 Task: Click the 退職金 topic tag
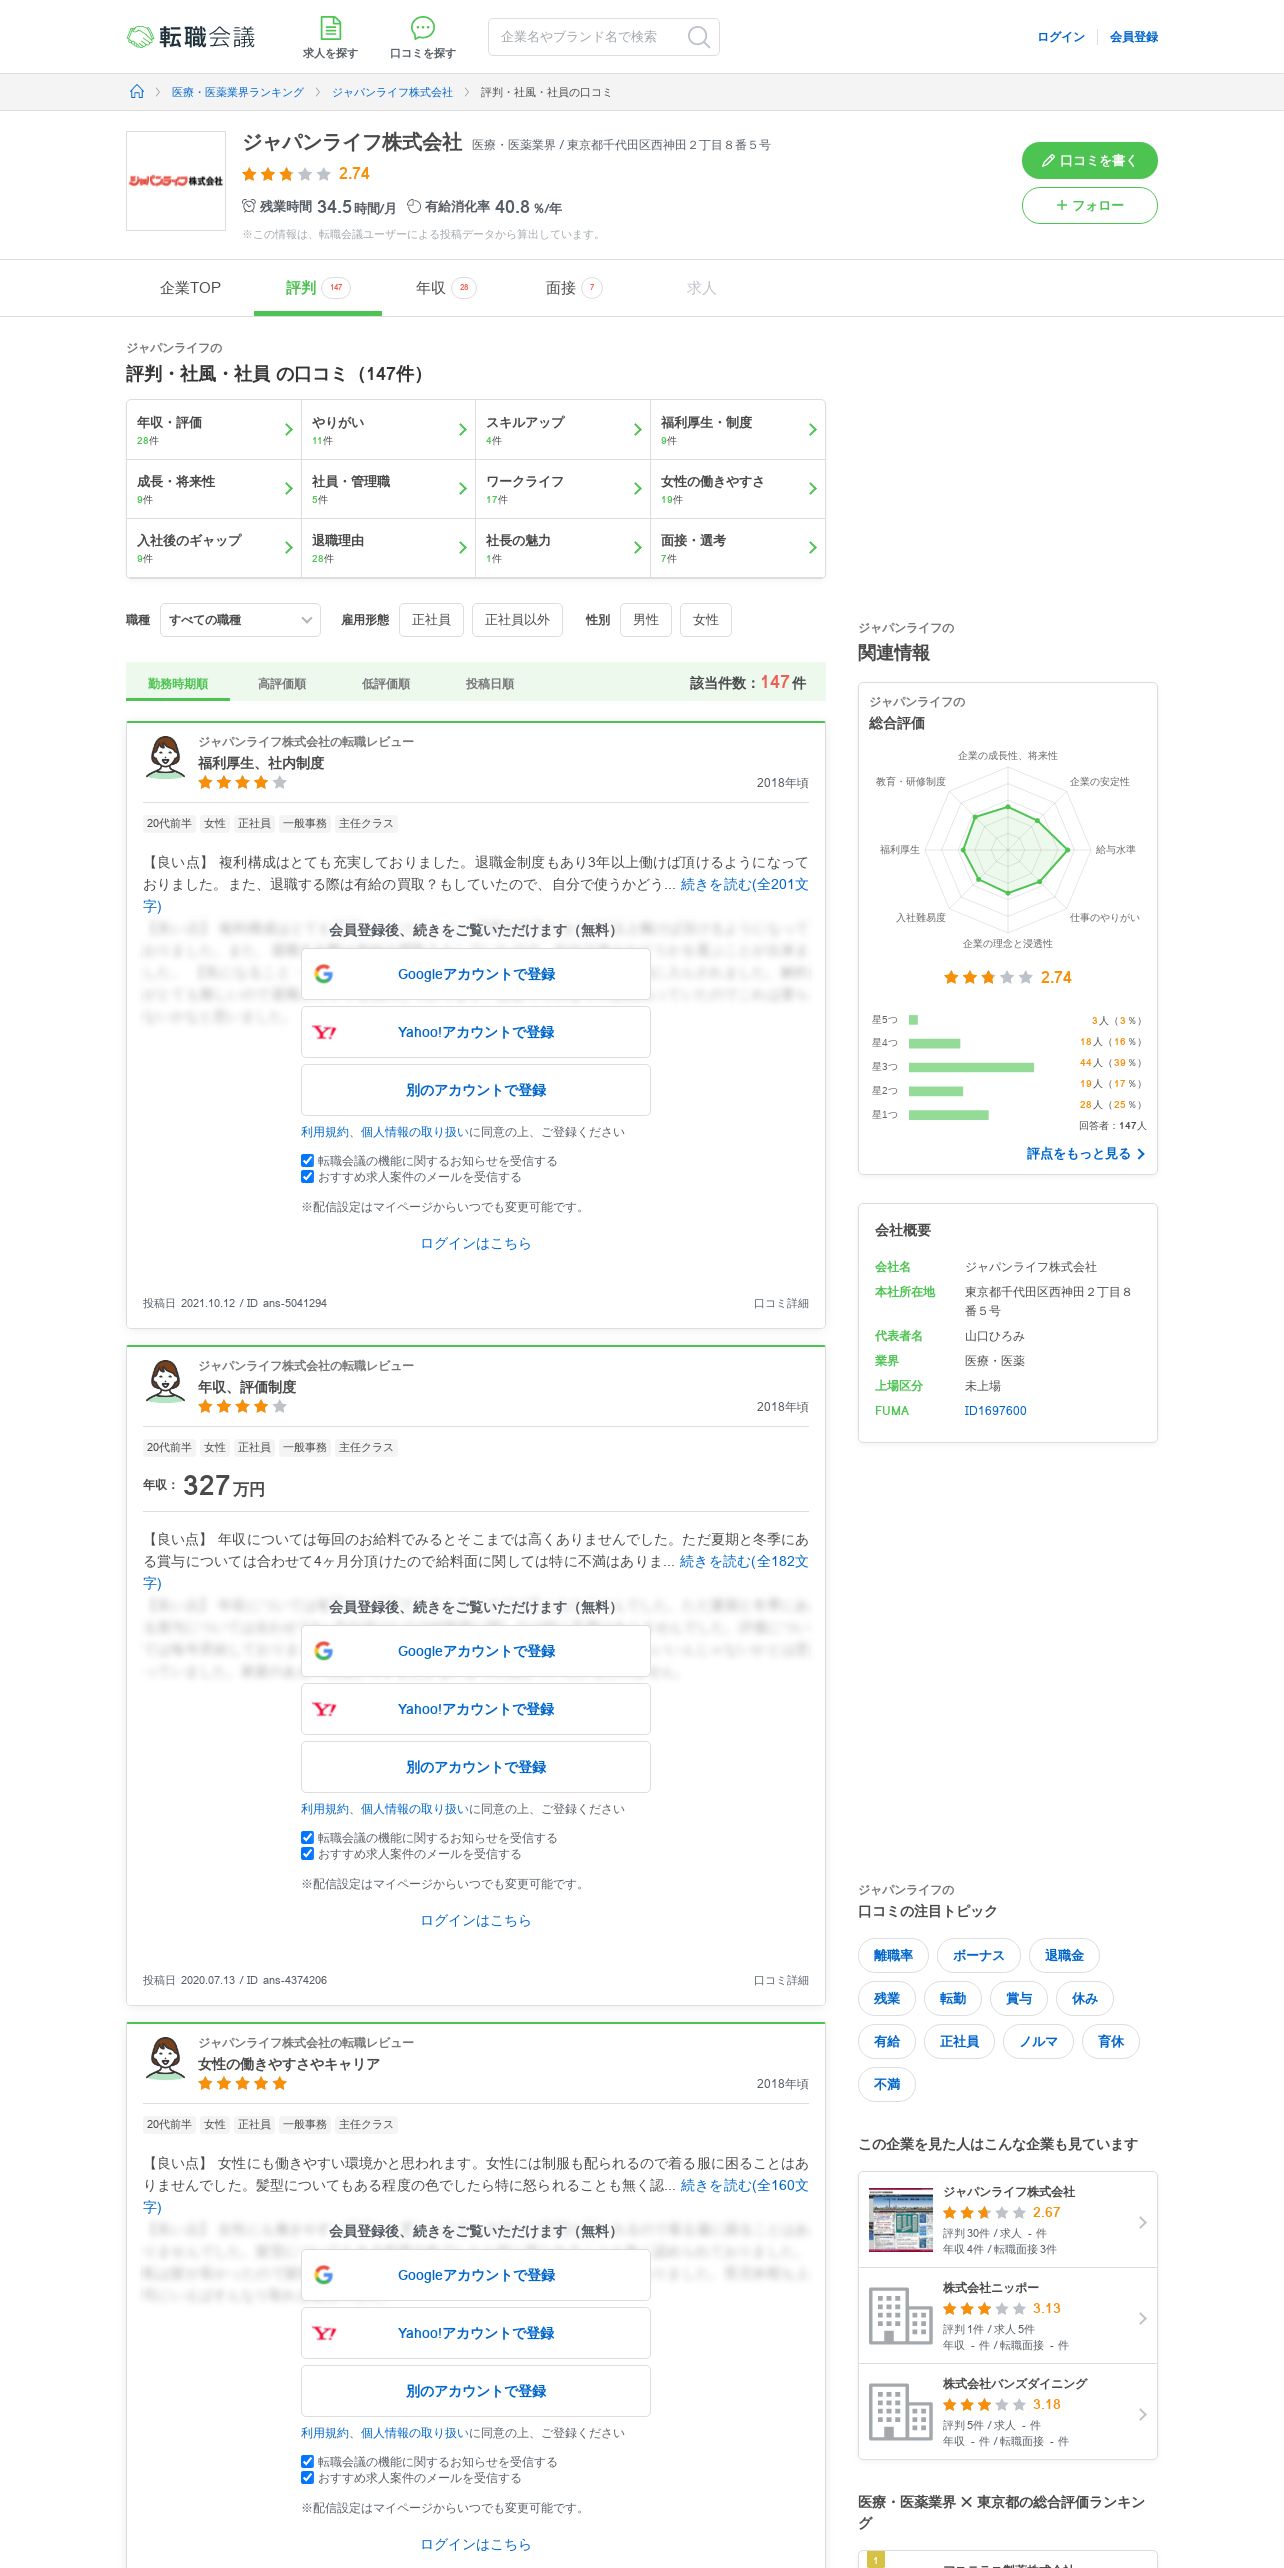(1064, 1955)
